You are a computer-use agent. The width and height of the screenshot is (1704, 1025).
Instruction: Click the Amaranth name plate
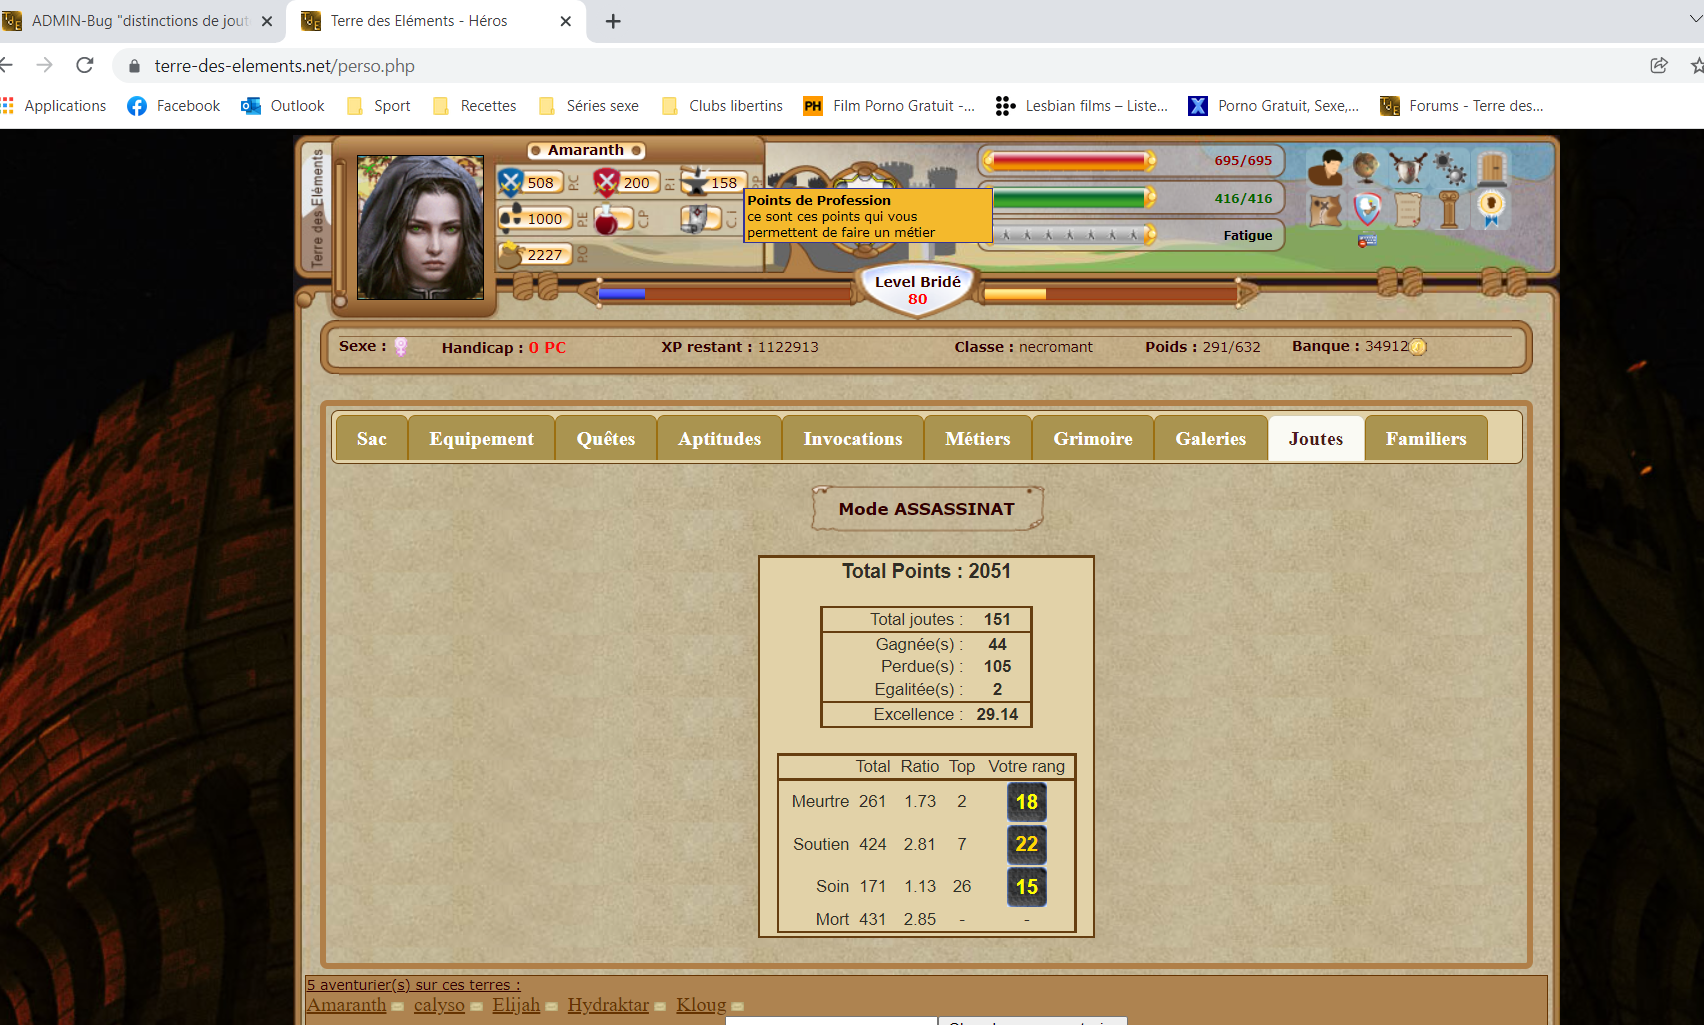(x=586, y=150)
